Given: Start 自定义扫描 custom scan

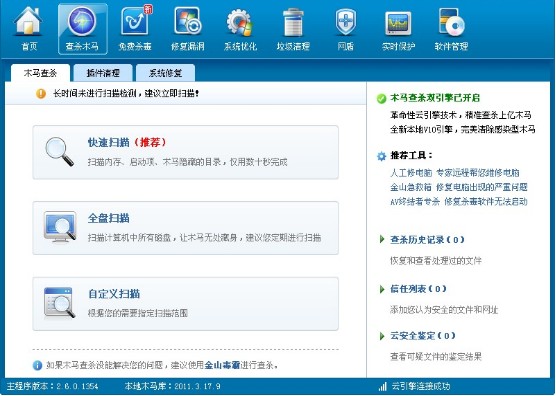Looking at the screenshot, I should pos(185,304).
